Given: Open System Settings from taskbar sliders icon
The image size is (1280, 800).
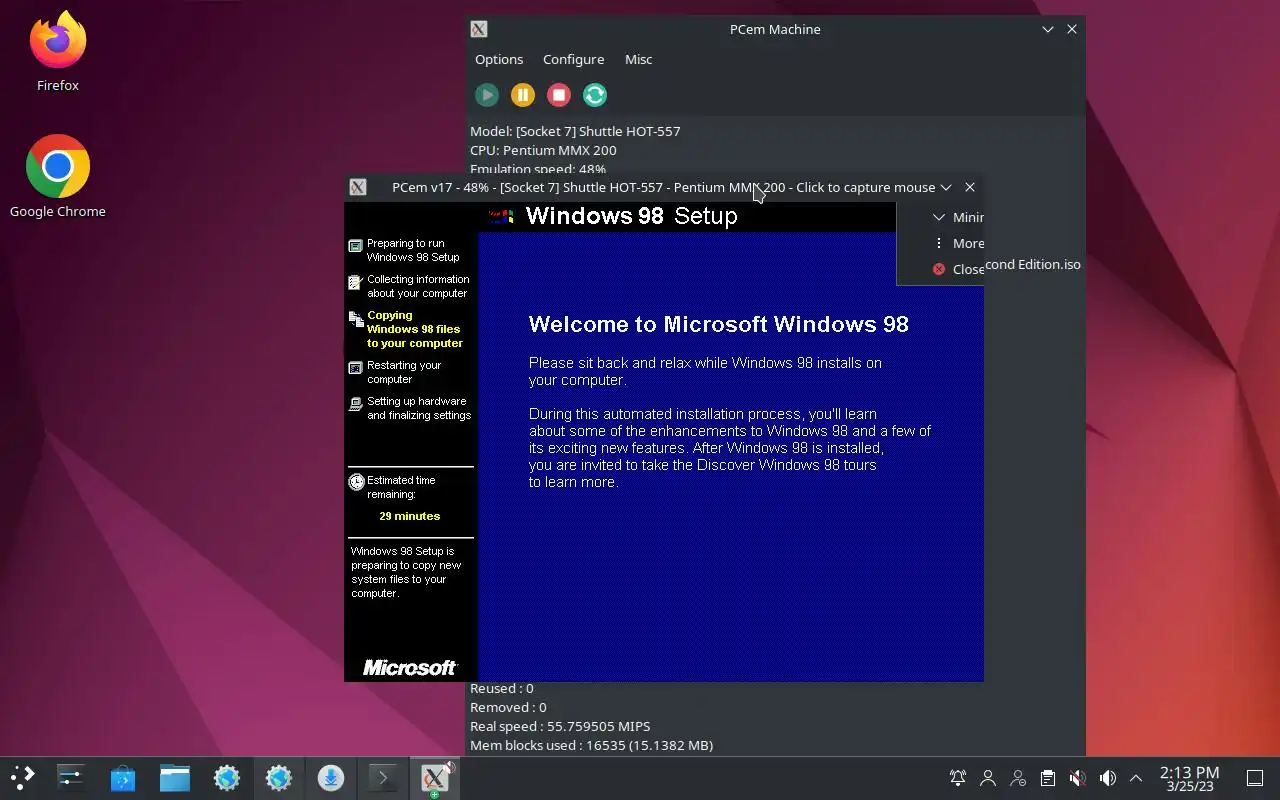Looking at the screenshot, I should click(71, 777).
